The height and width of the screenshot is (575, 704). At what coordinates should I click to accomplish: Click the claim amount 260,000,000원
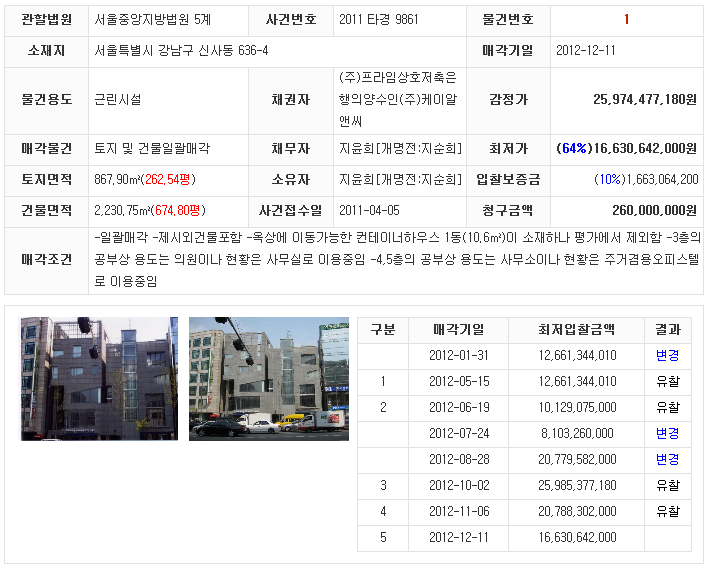pyautogui.click(x=655, y=210)
